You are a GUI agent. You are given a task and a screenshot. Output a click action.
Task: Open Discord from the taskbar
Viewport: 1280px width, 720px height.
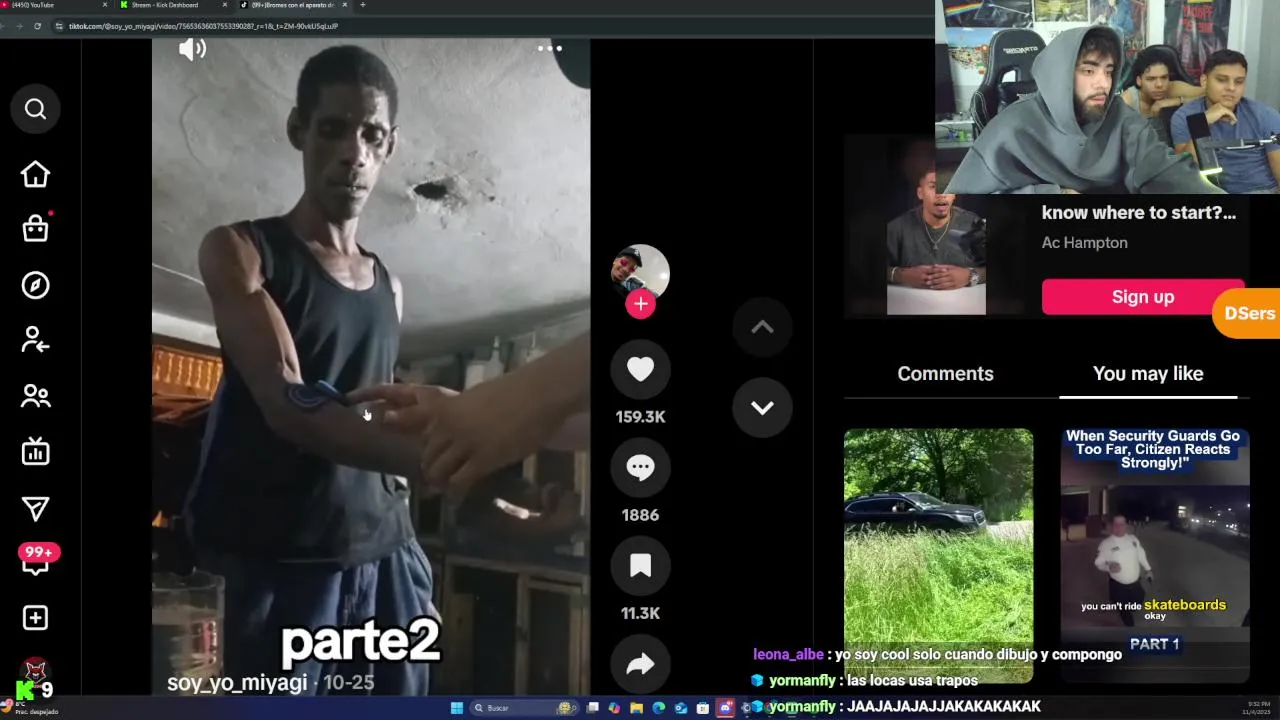[725, 708]
